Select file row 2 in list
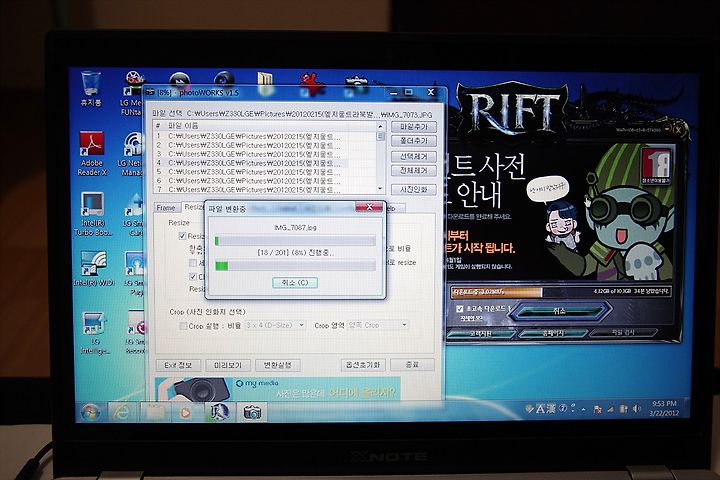The width and height of the screenshot is (720, 480). pyautogui.click(x=265, y=145)
